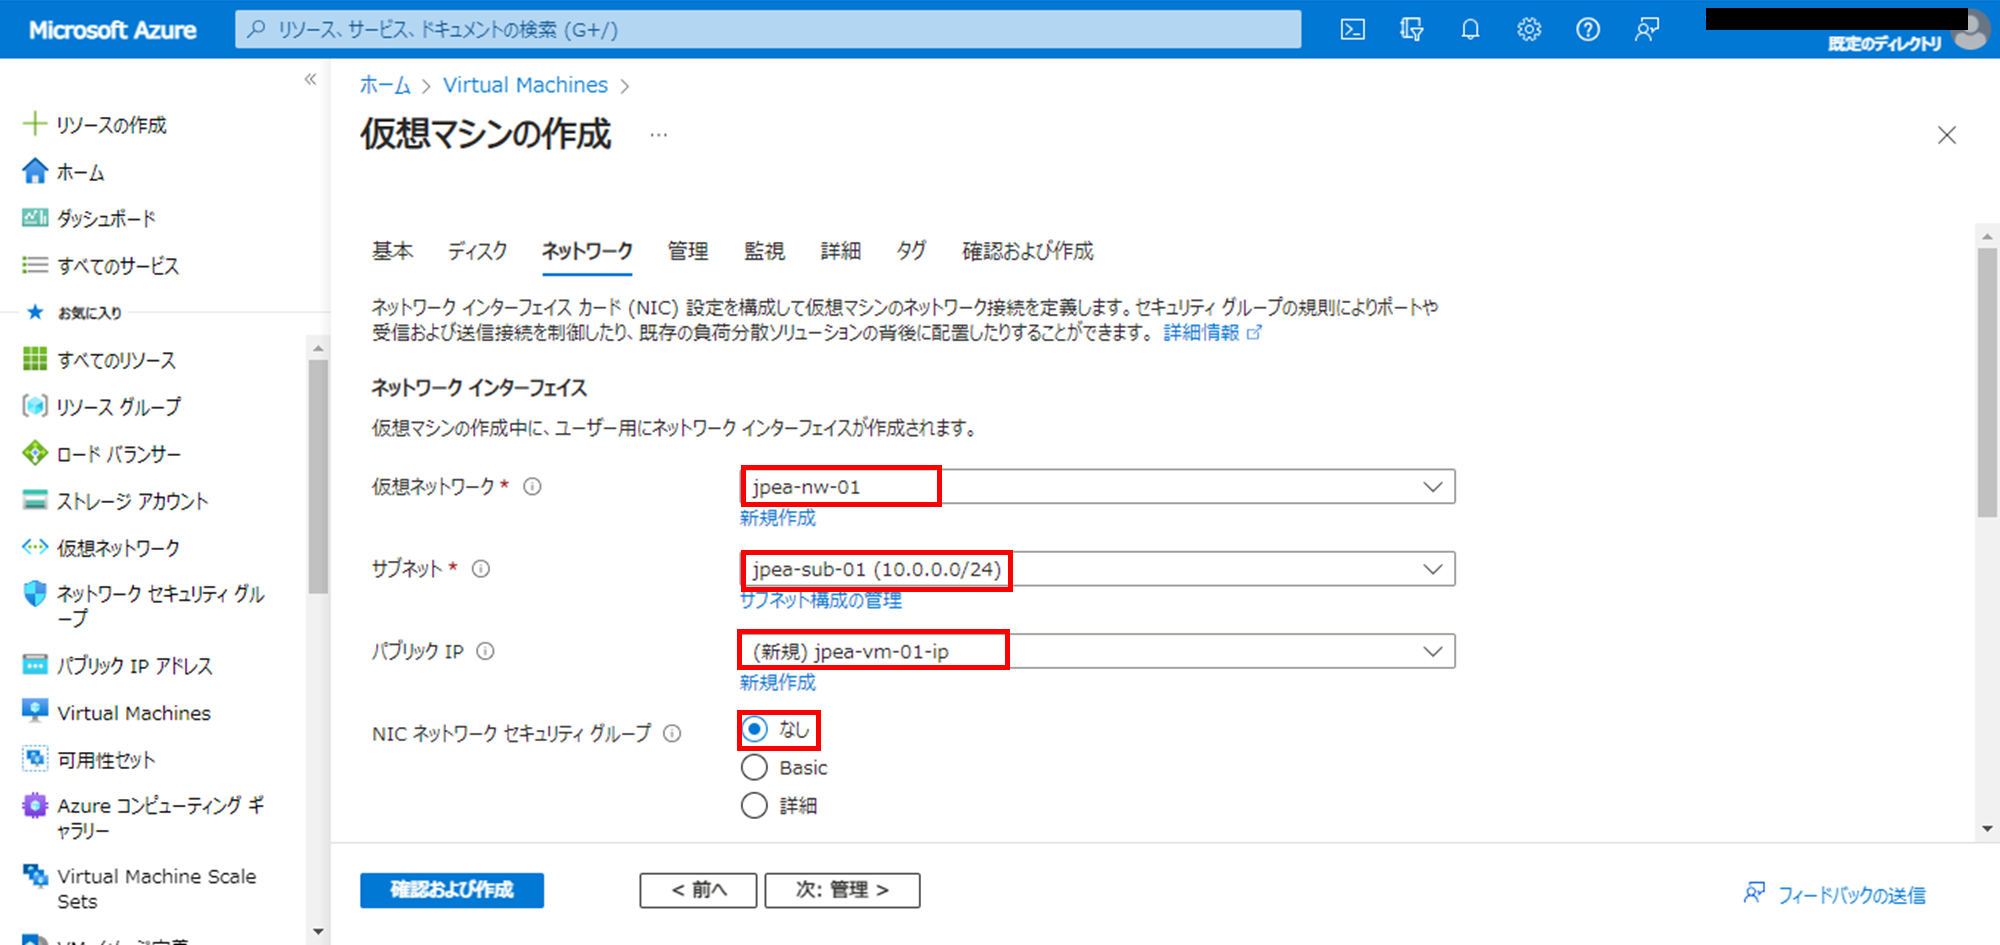Open the 詳細情報 link
Image resolution: width=2000 pixels, height=945 pixels.
coord(1212,333)
